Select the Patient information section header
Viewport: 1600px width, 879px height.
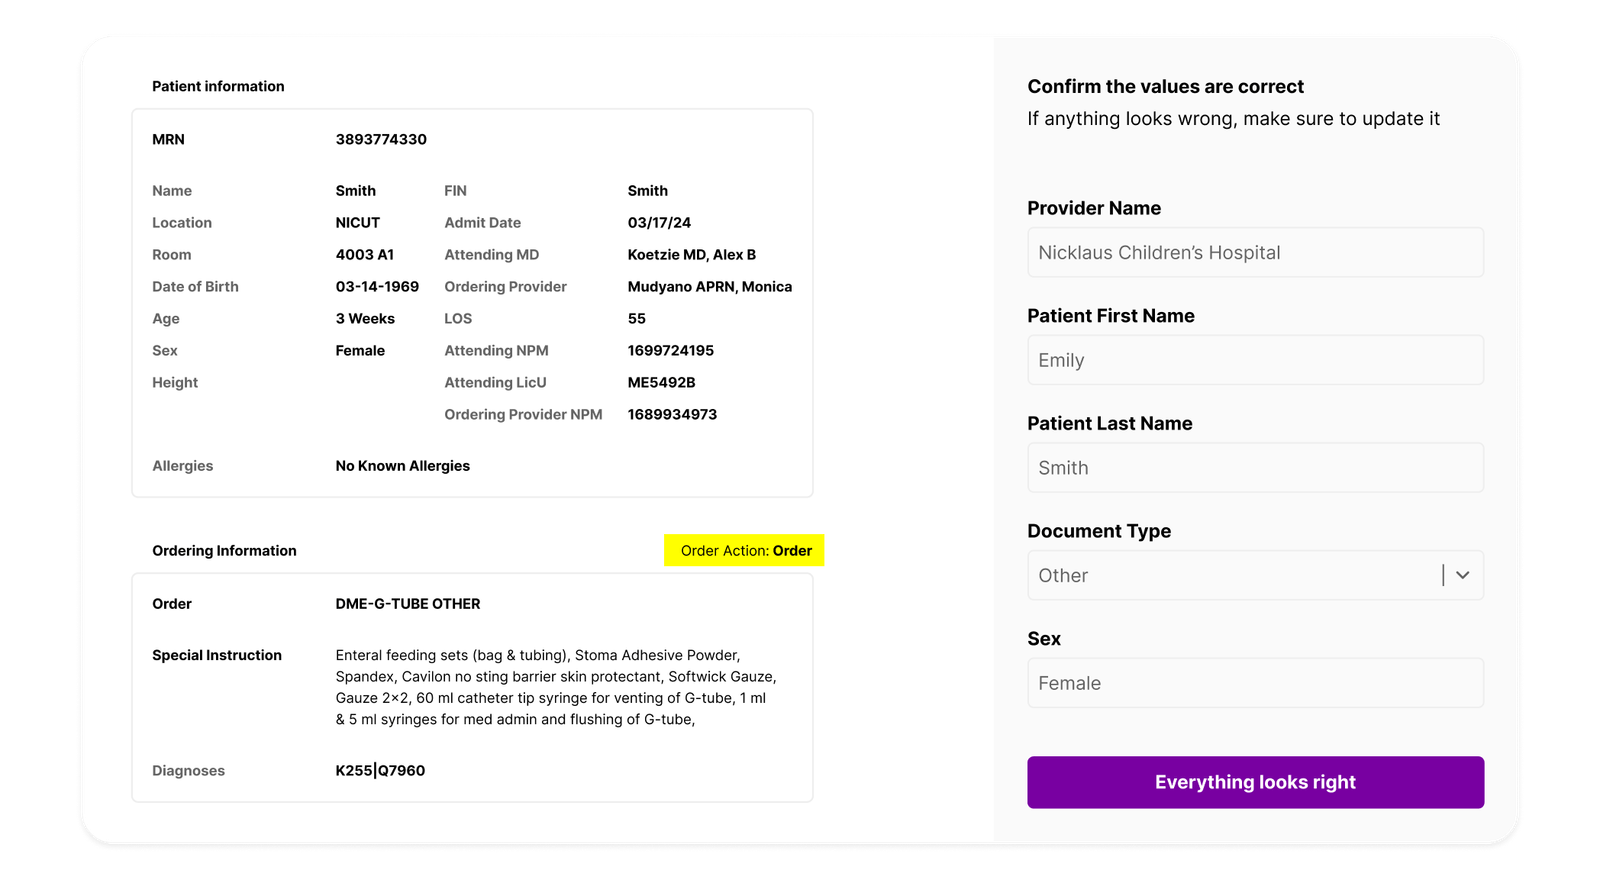coord(218,86)
